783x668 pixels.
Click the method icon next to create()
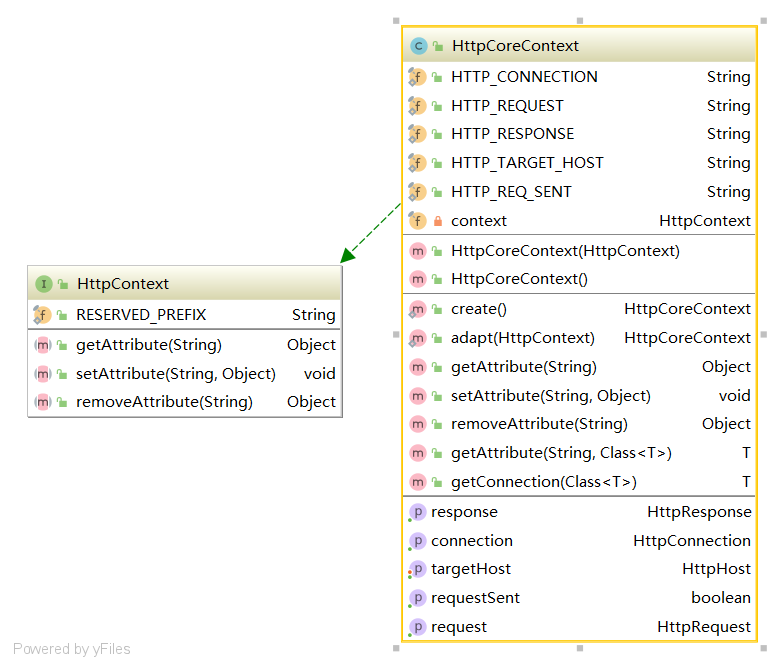417,310
